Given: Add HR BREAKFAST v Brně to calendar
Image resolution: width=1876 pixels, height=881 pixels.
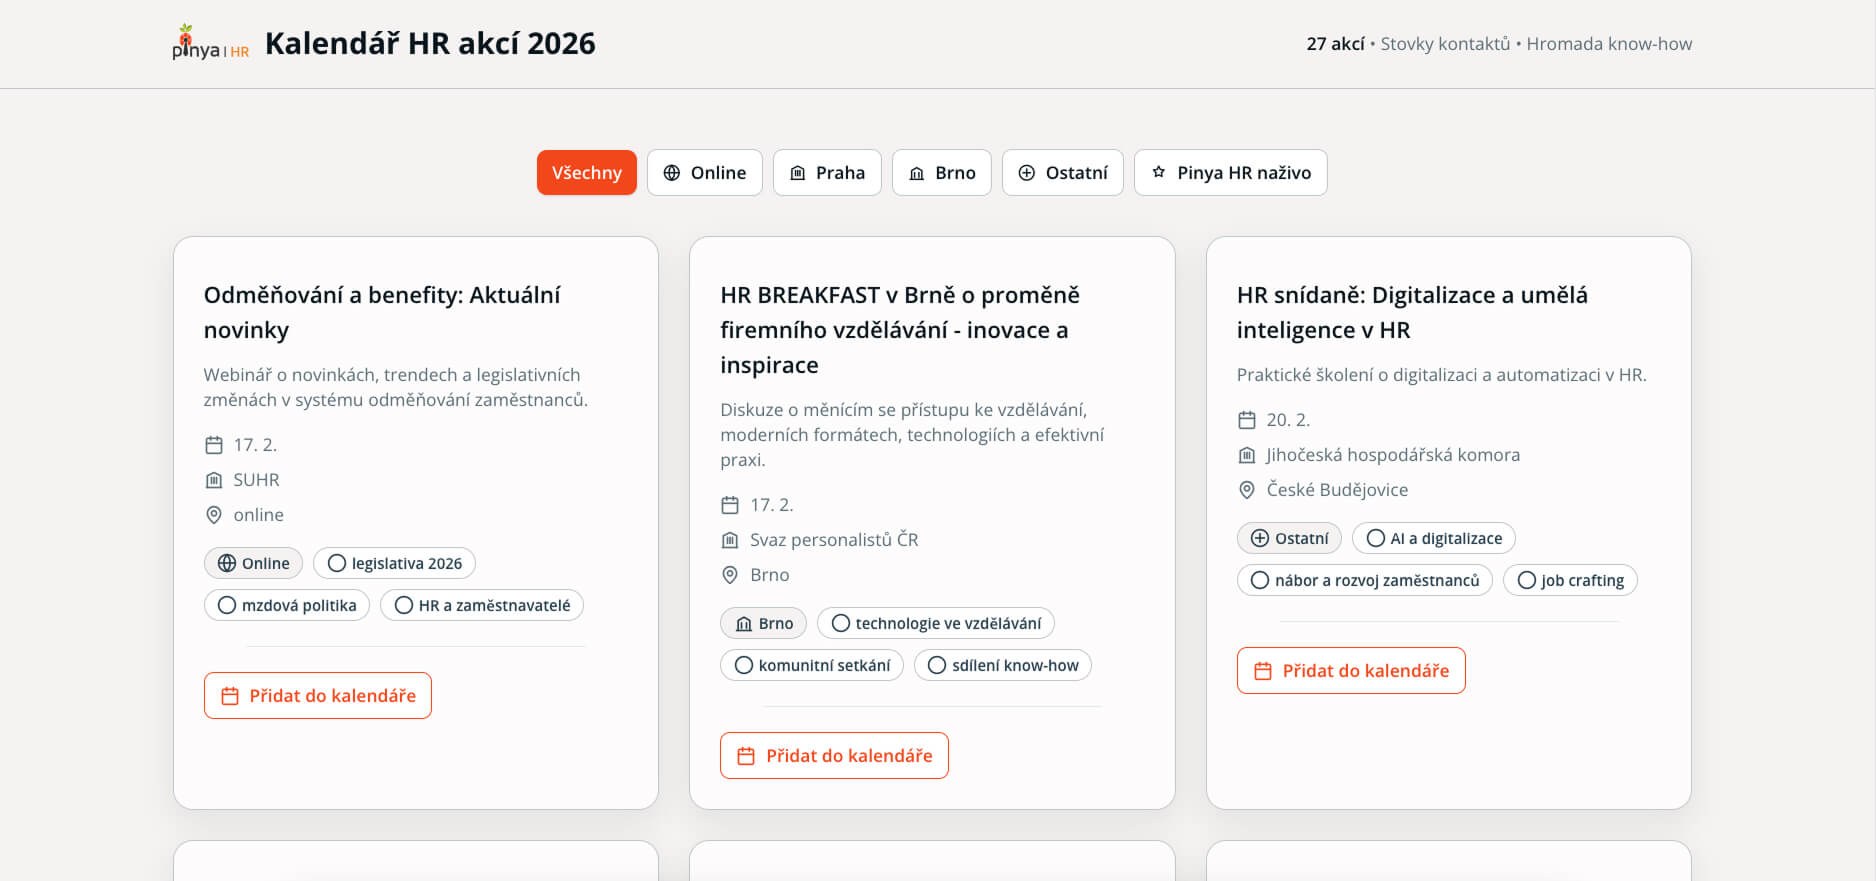Looking at the screenshot, I should pyautogui.click(x=834, y=755).
